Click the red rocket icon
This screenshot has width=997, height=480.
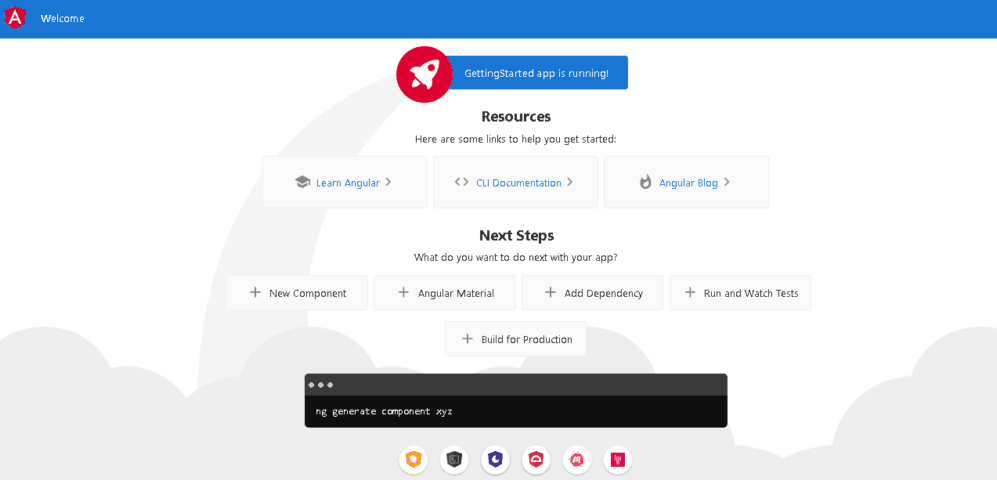pyautogui.click(x=424, y=74)
